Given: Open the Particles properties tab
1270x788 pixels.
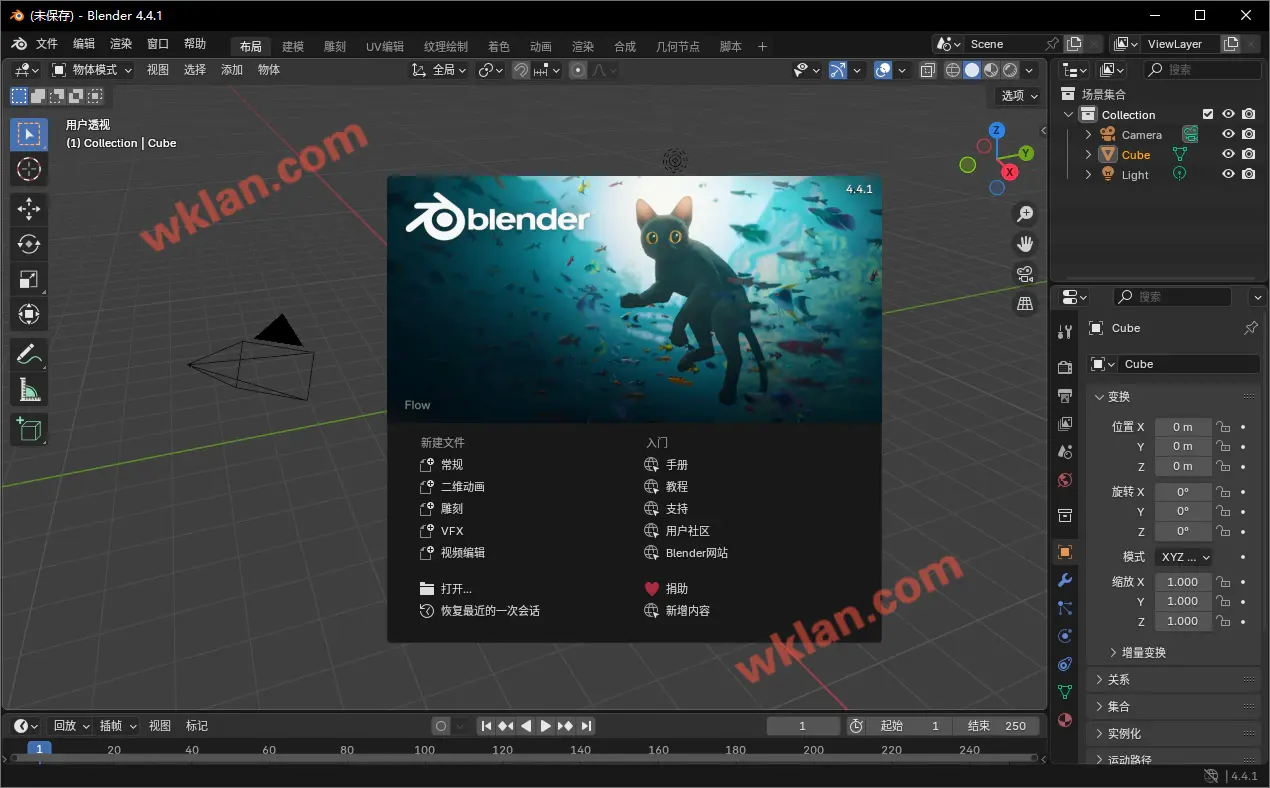Looking at the screenshot, I should click(x=1065, y=608).
